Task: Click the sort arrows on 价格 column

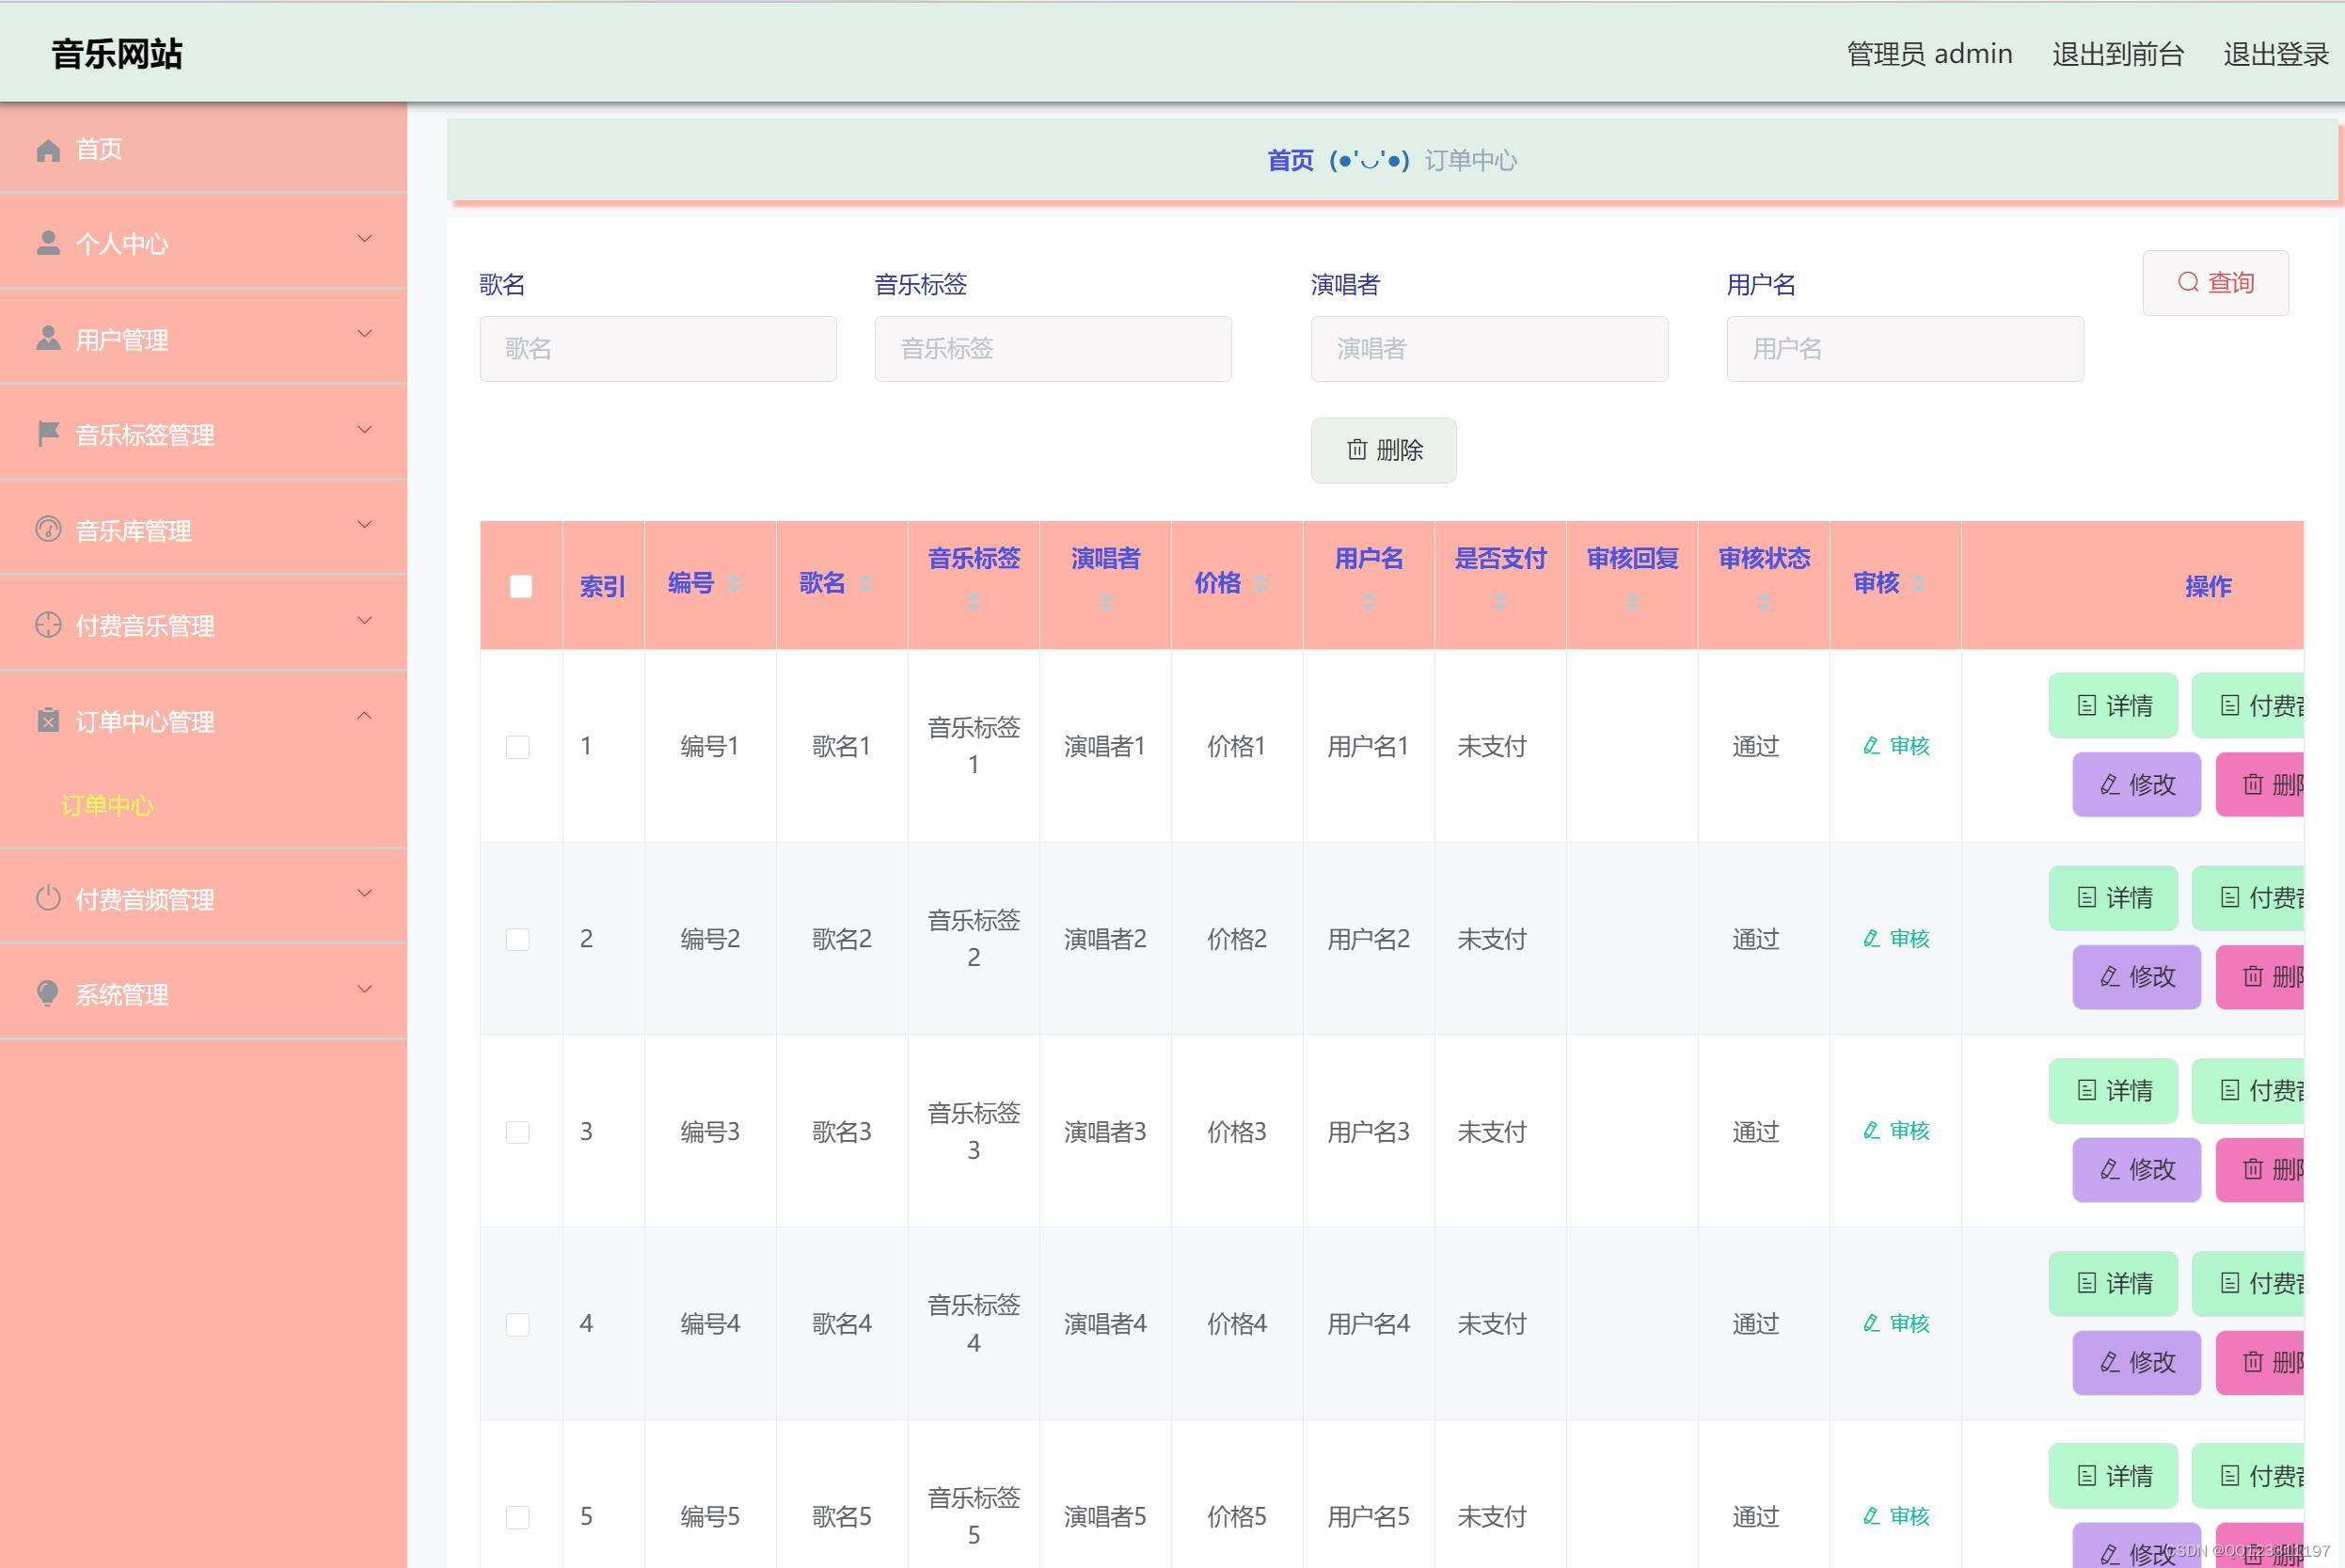Action: point(1261,583)
